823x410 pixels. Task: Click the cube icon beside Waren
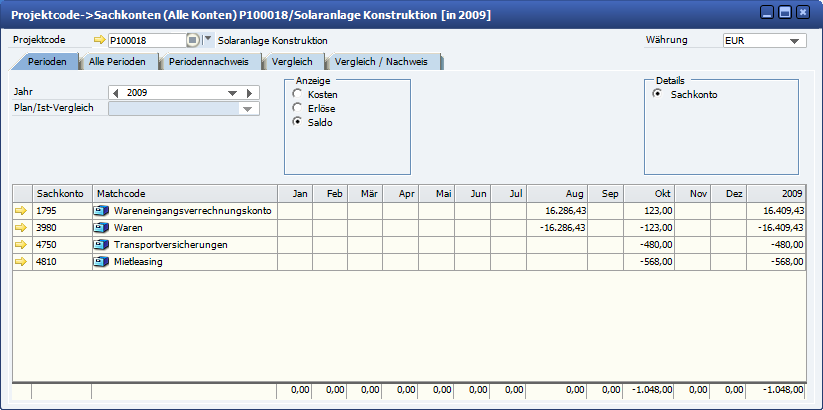(101, 228)
